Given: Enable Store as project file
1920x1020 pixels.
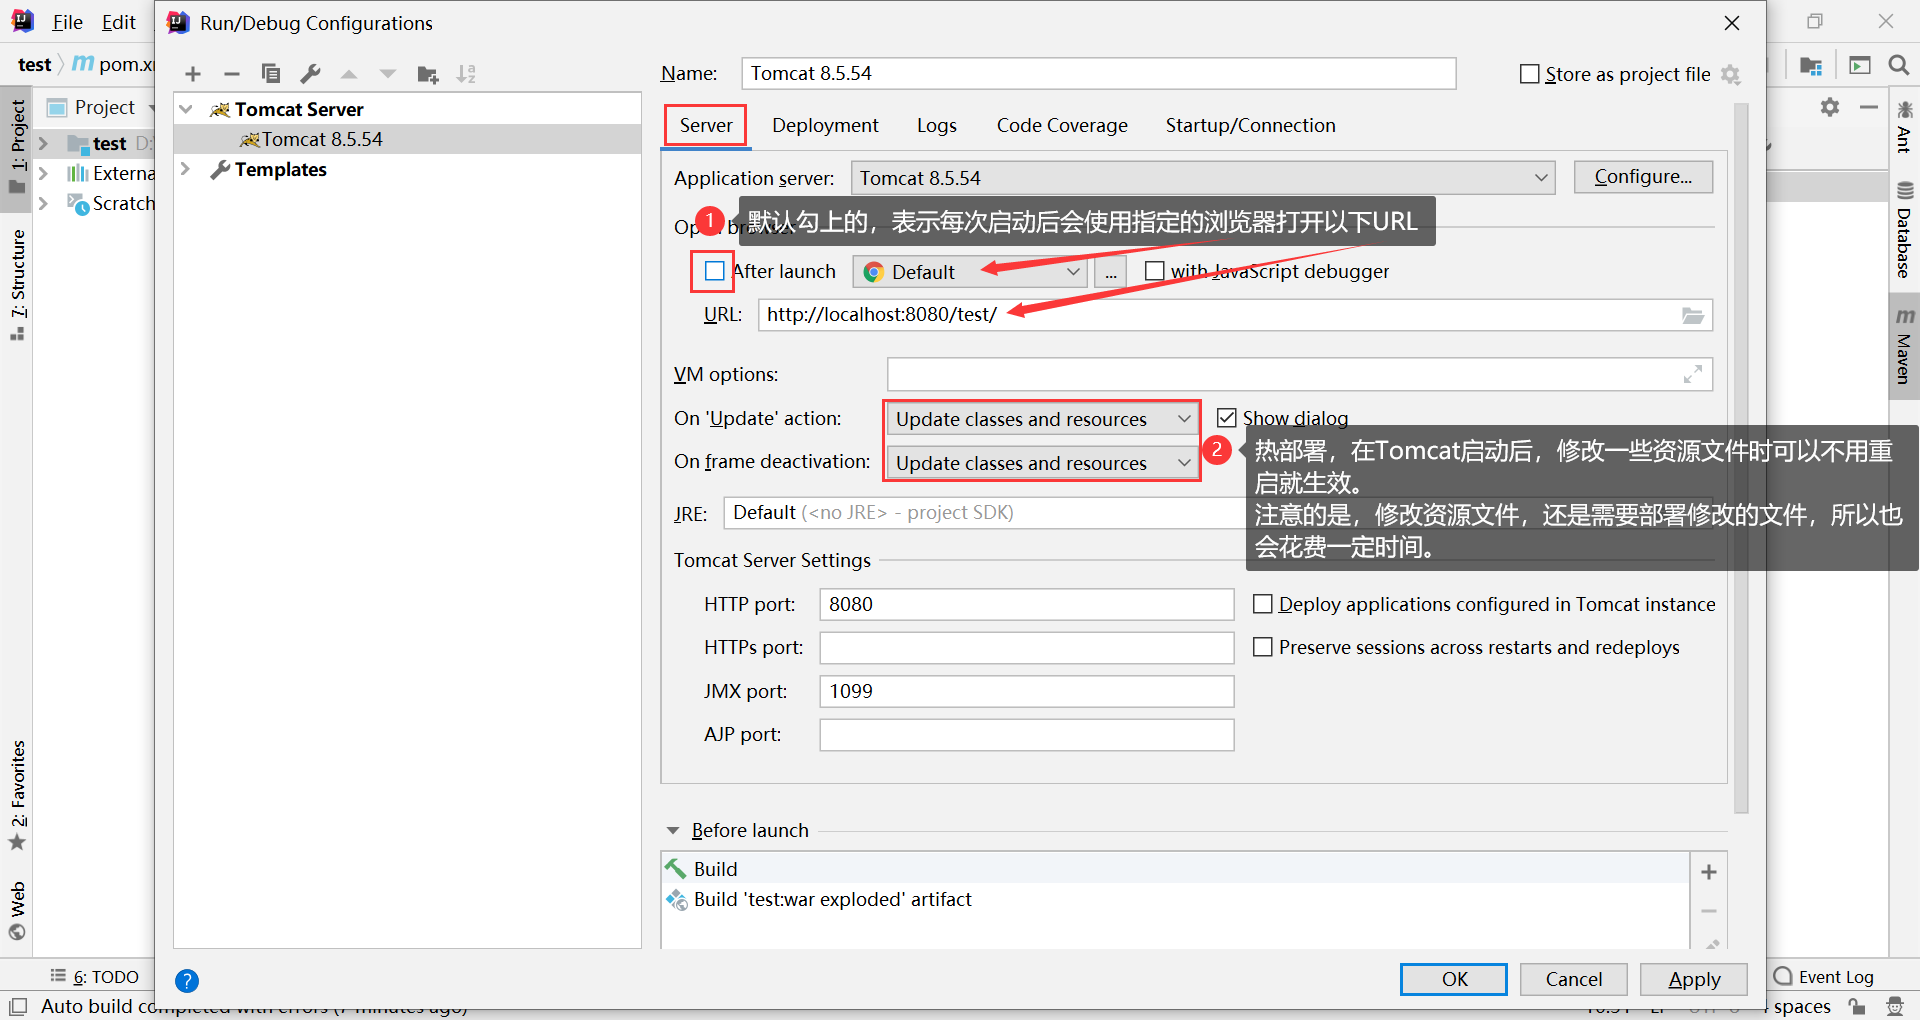Looking at the screenshot, I should [1529, 74].
